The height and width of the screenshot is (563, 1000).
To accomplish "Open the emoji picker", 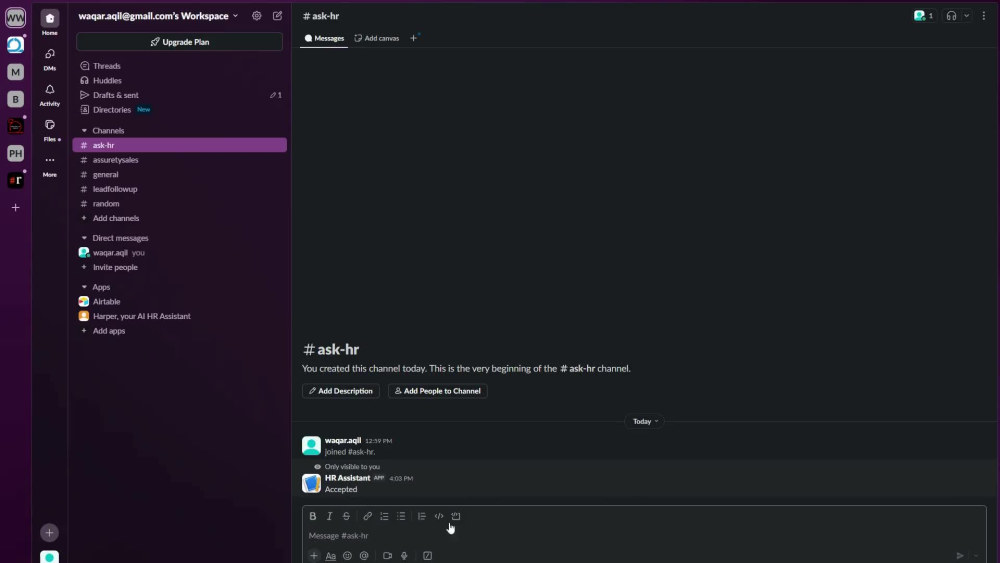I will pos(347,555).
